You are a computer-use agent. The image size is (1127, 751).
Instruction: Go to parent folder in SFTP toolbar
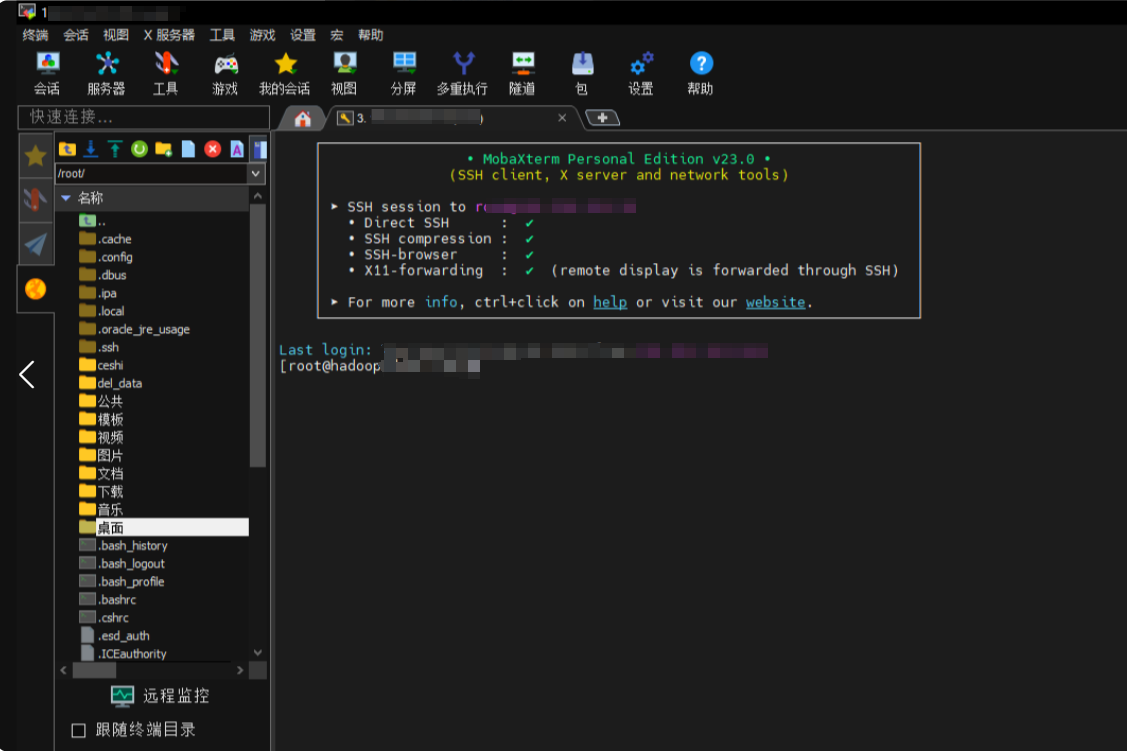[68, 149]
